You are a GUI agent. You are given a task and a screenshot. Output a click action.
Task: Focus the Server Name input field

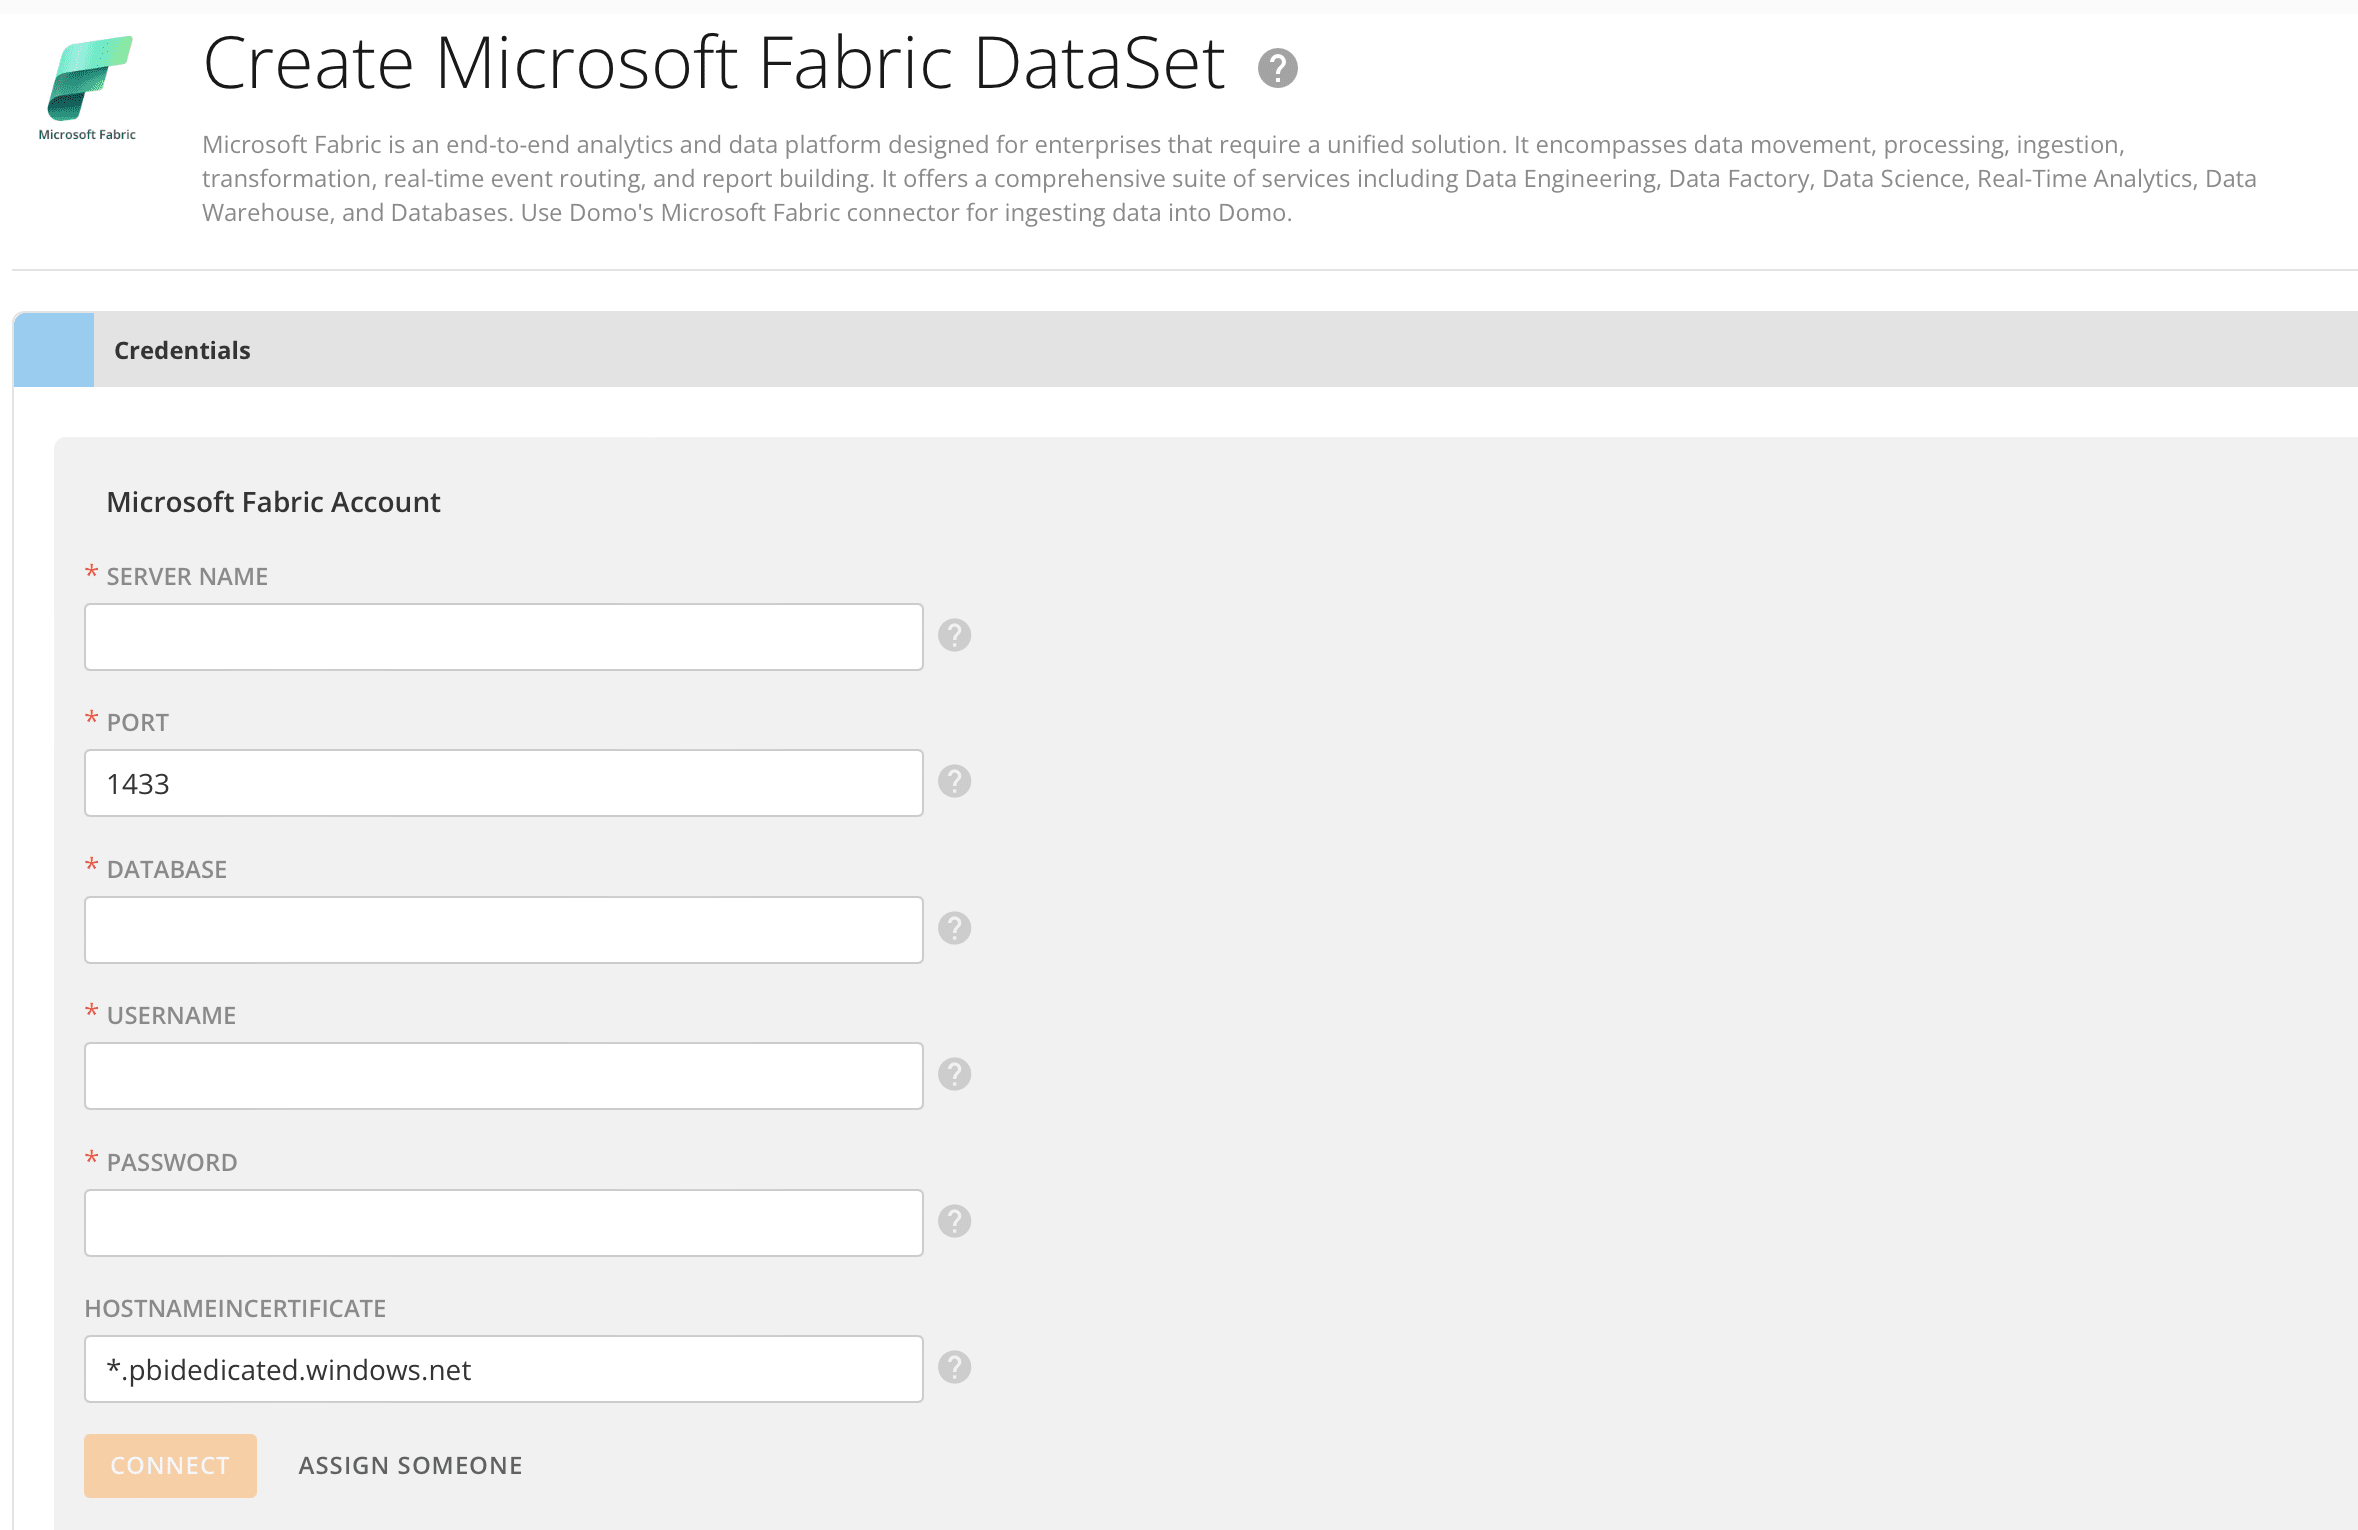click(503, 637)
